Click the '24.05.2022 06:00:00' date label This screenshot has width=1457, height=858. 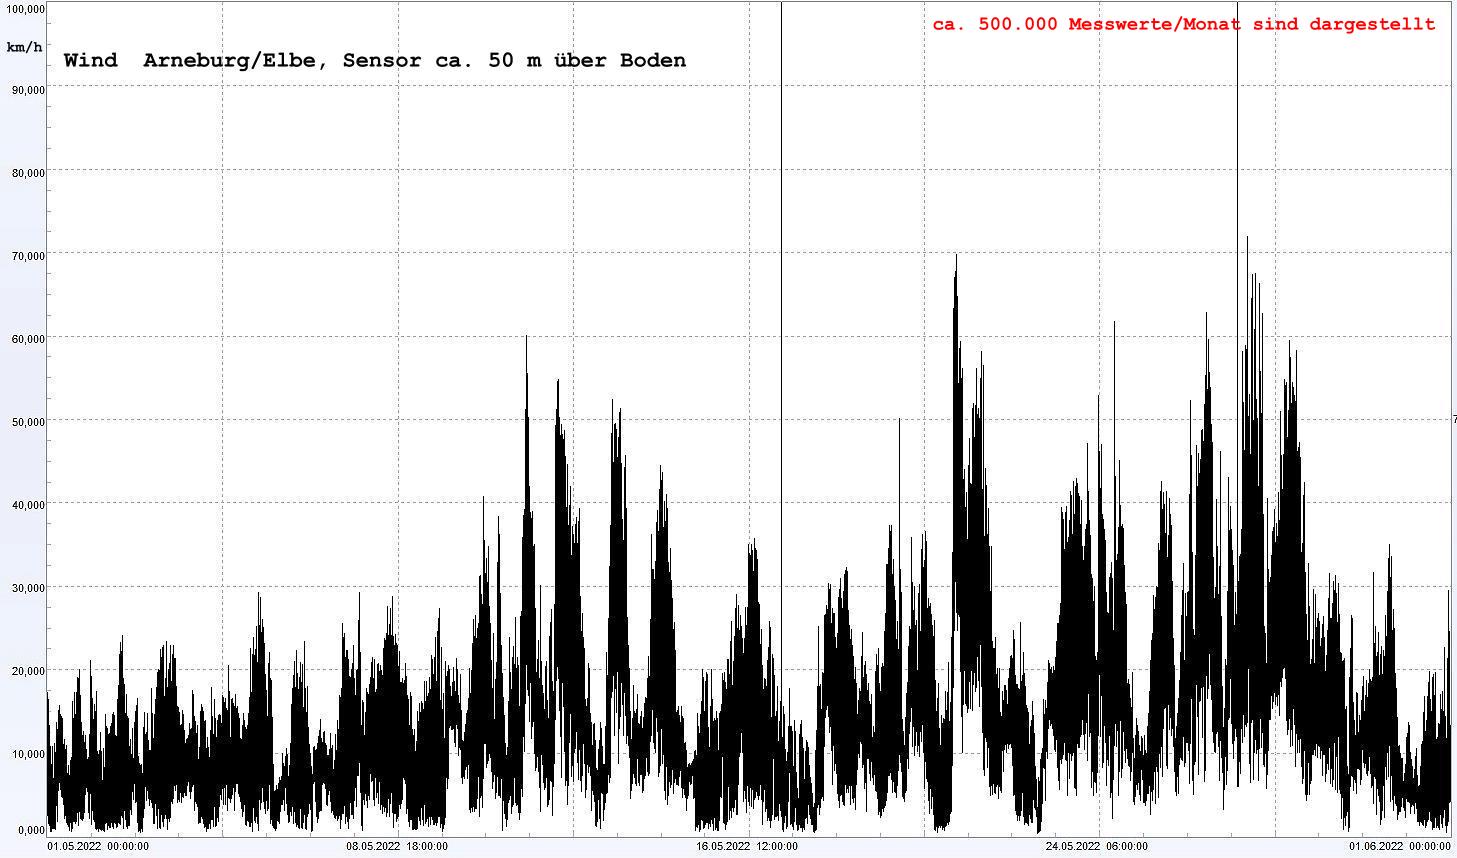1097,846
